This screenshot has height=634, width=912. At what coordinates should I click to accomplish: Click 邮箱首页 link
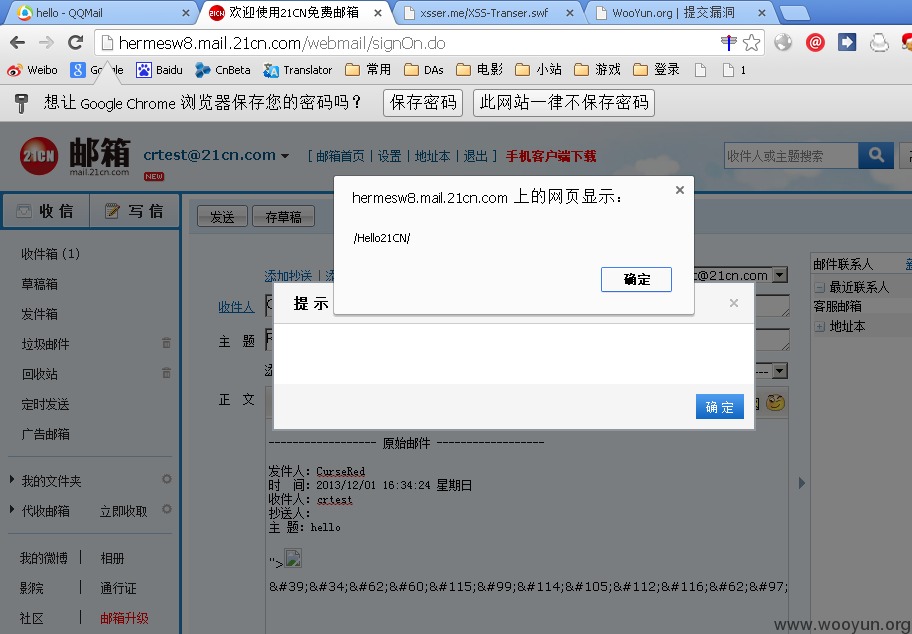(340, 156)
